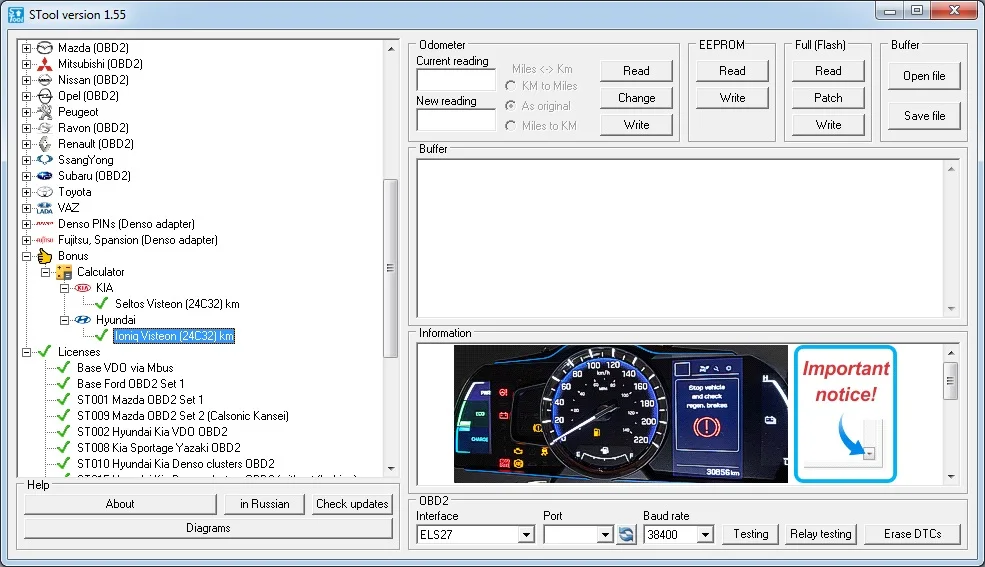Click the Erase DTCs button
Viewport: 985px width, 567px height.
coord(910,534)
